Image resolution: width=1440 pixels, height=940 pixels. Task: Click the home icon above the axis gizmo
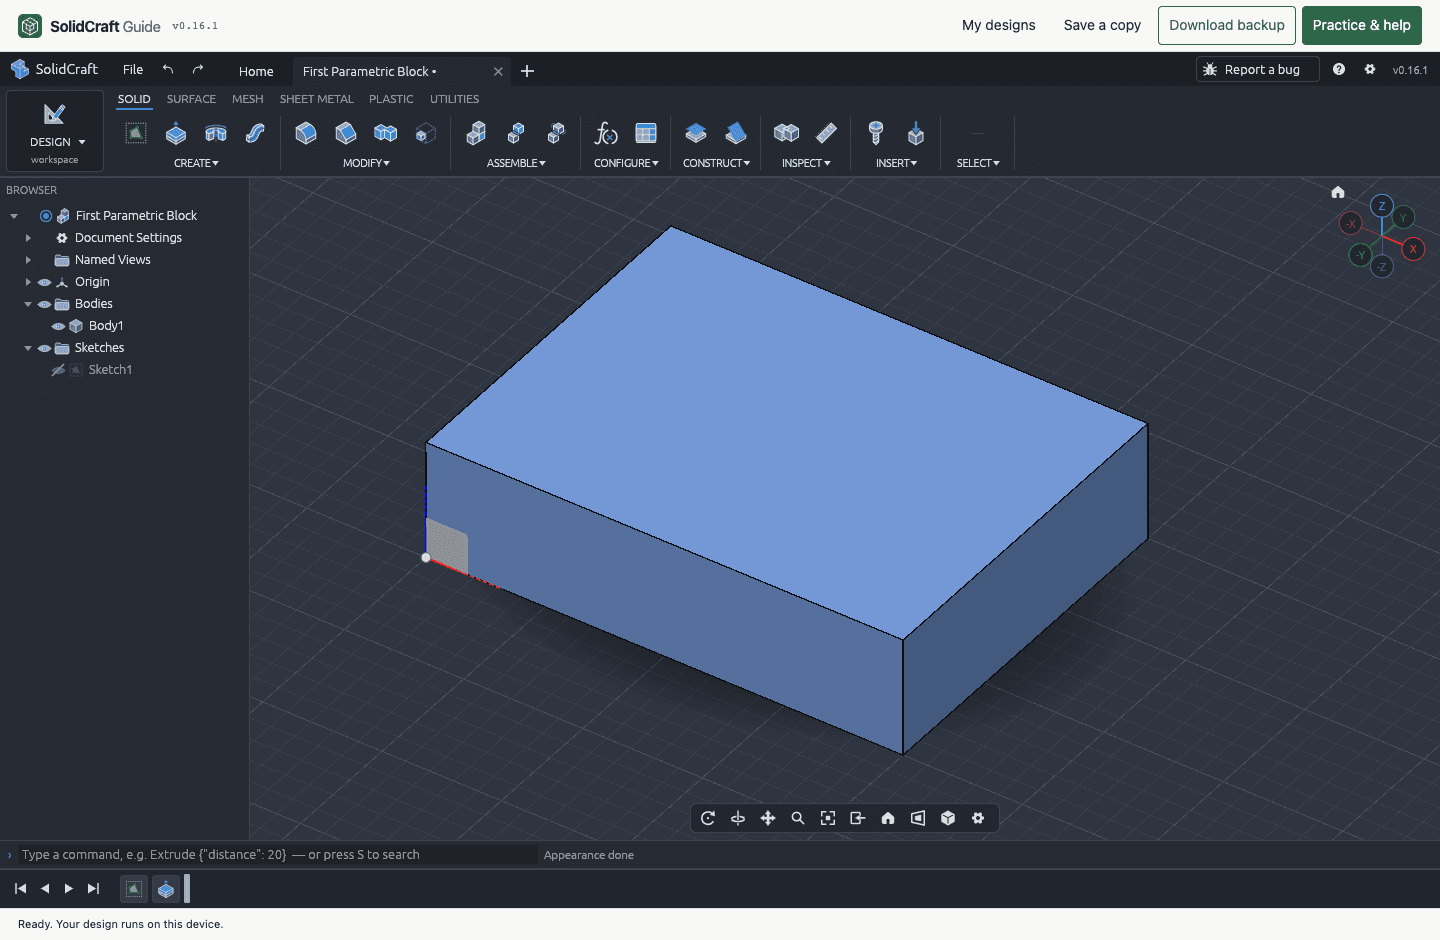pos(1338,192)
